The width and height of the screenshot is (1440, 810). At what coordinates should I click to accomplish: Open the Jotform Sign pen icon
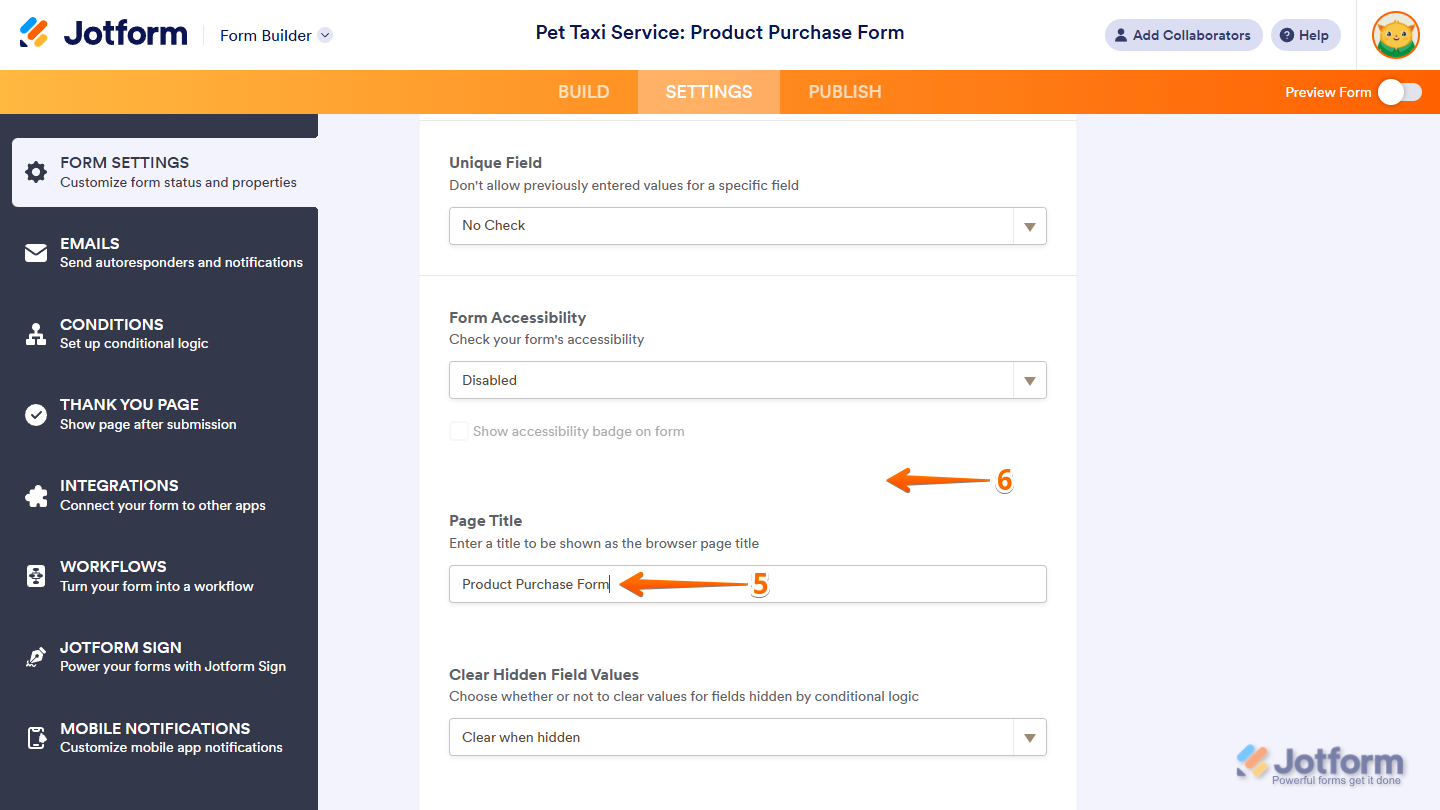pyautogui.click(x=36, y=657)
